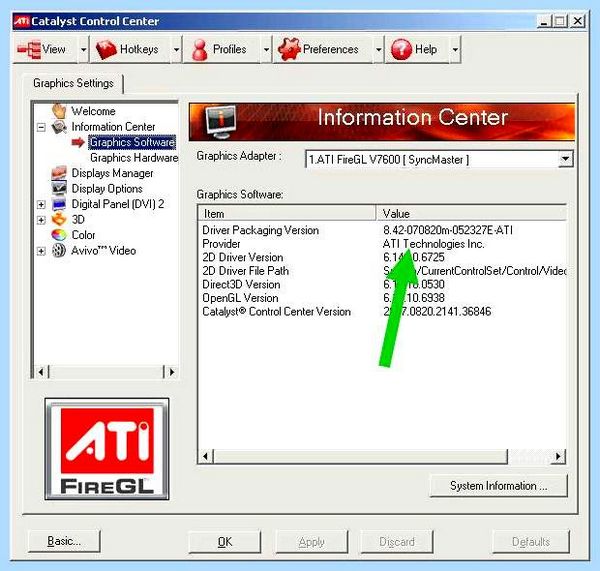The image size is (600, 571).
Task: Click the Item column header
Action: pos(287,213)
